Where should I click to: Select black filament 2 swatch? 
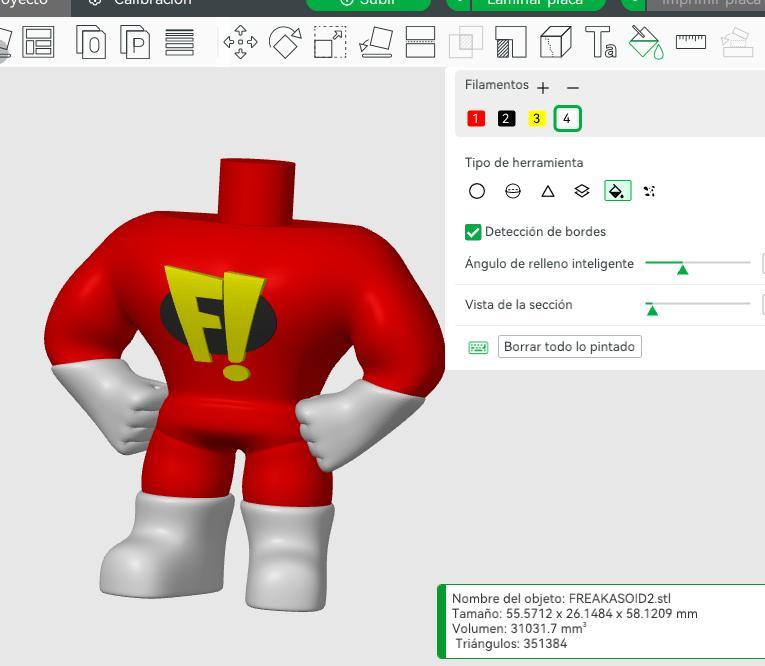pos(506,119)
